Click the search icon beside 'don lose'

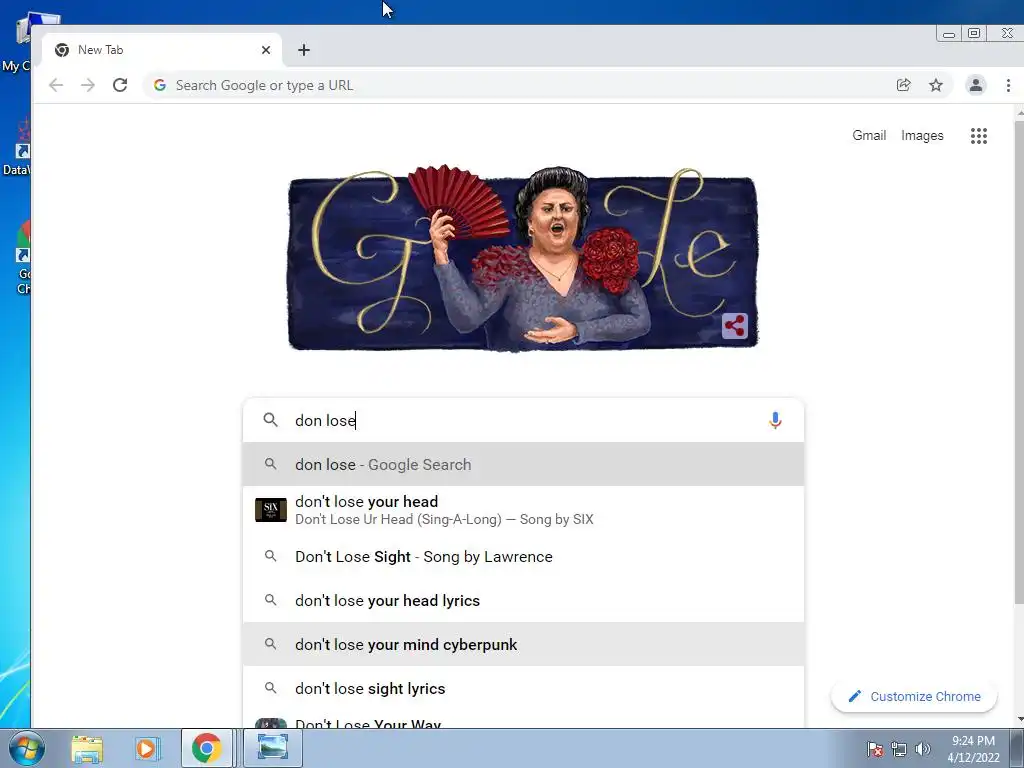270,420
